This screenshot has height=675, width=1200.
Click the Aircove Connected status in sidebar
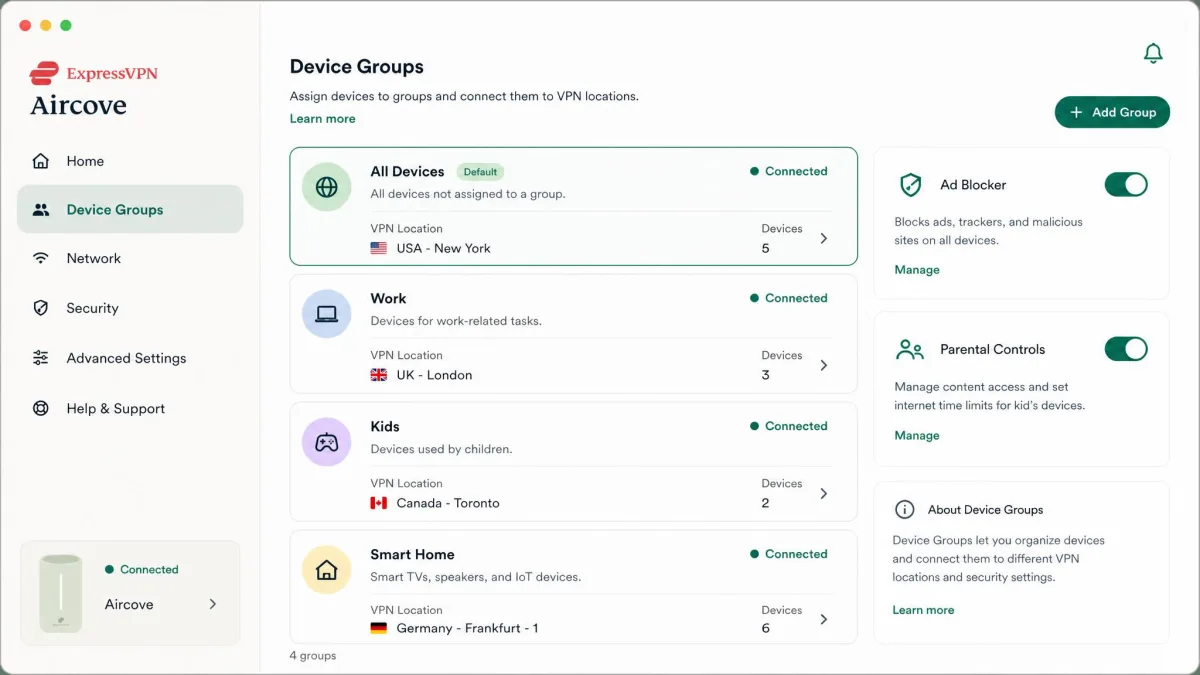point(142,569)
